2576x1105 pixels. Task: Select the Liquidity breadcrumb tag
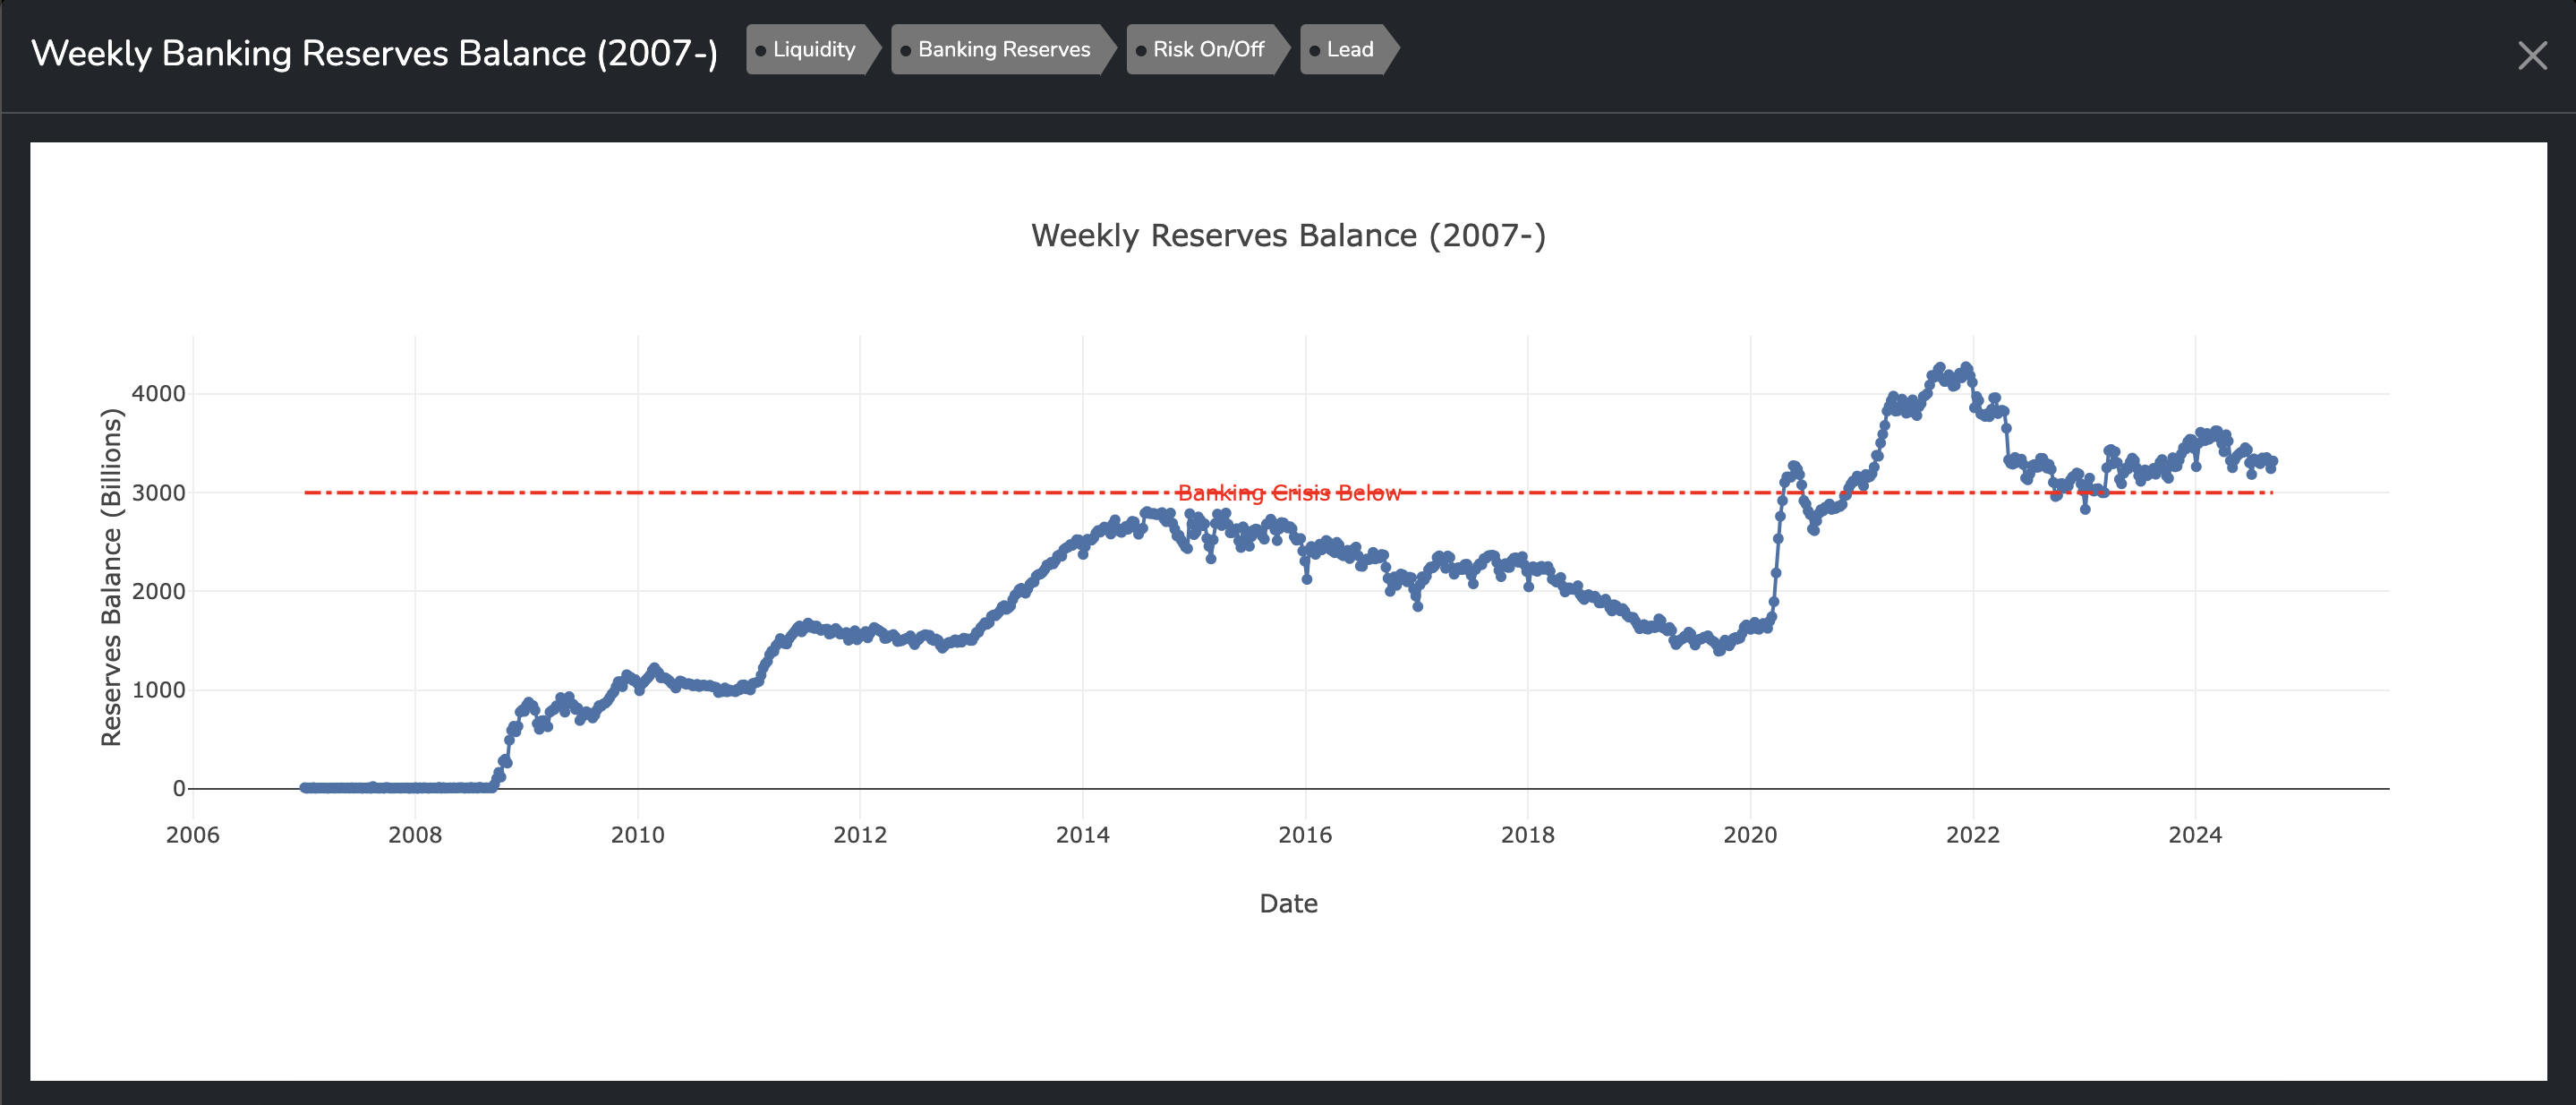click(813, 49)
